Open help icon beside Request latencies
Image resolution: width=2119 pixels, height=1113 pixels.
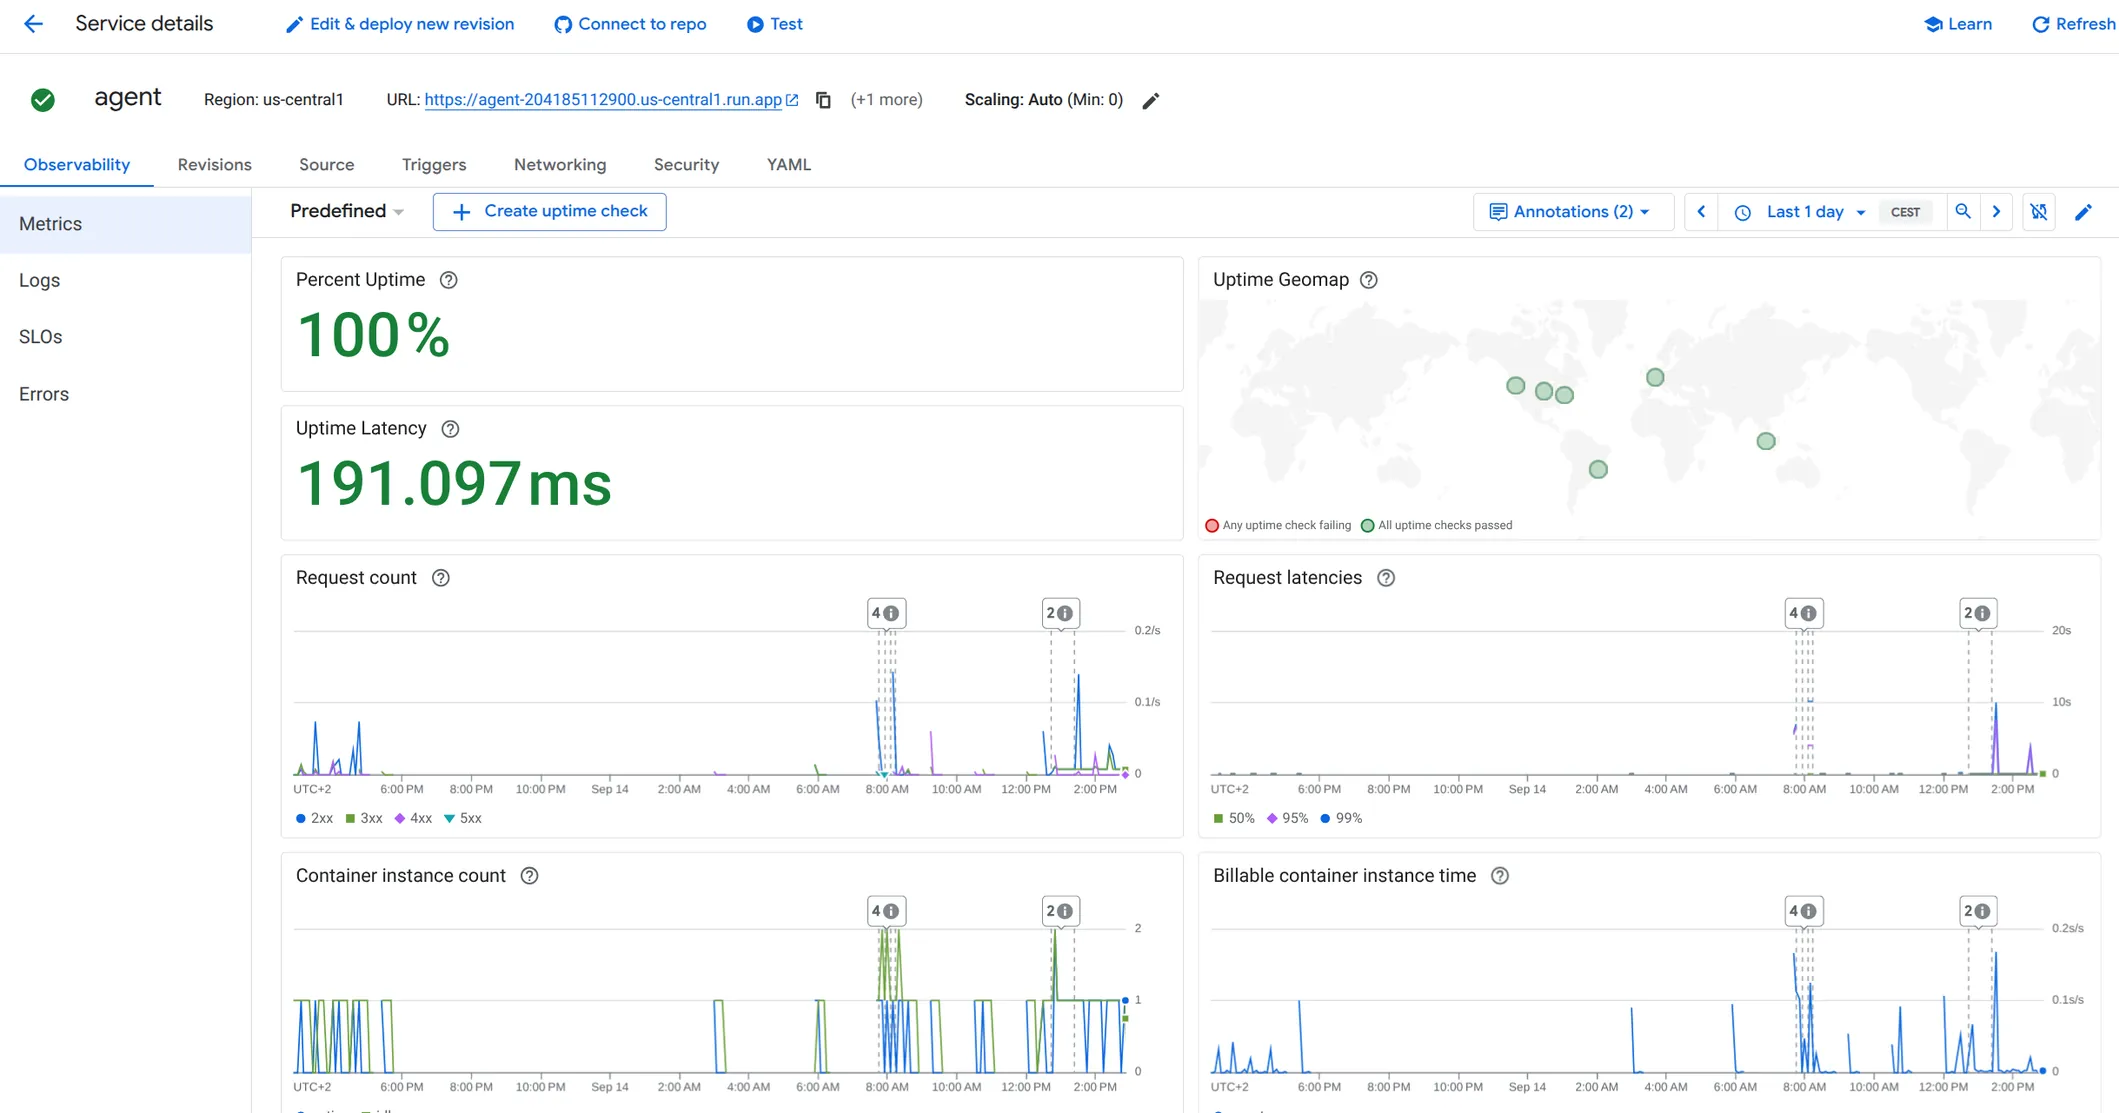(x=1386, y=578)
